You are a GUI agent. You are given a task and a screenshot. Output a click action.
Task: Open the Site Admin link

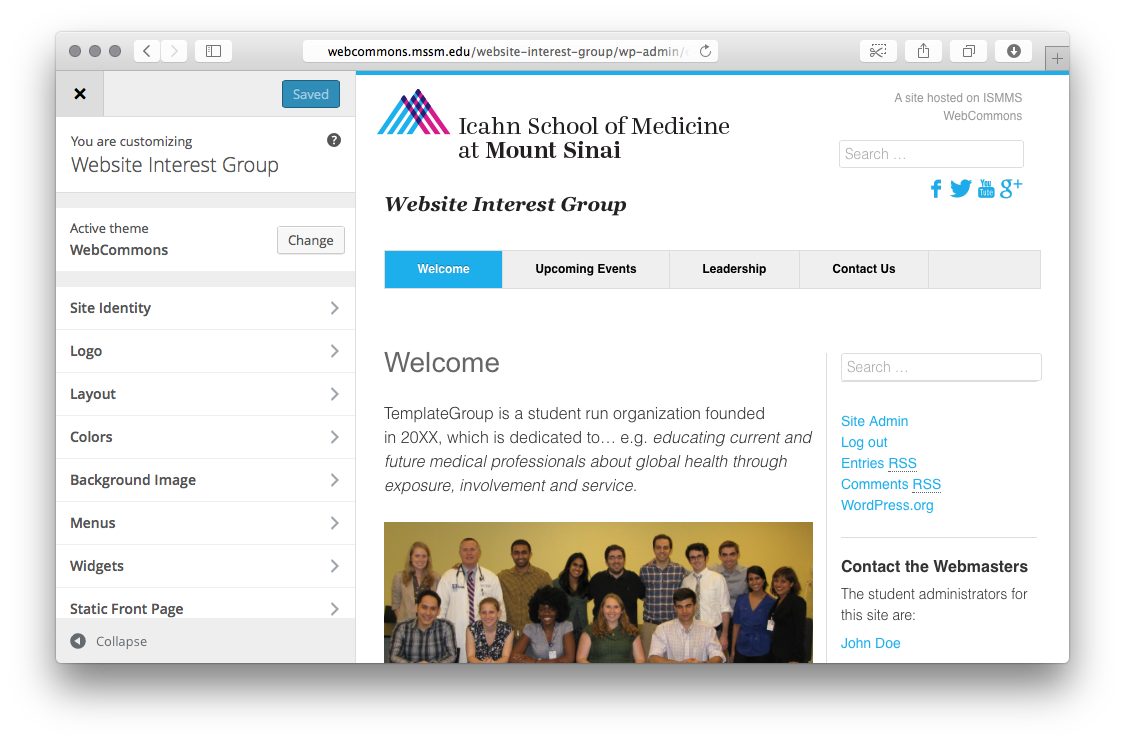[x=875, y=421]
